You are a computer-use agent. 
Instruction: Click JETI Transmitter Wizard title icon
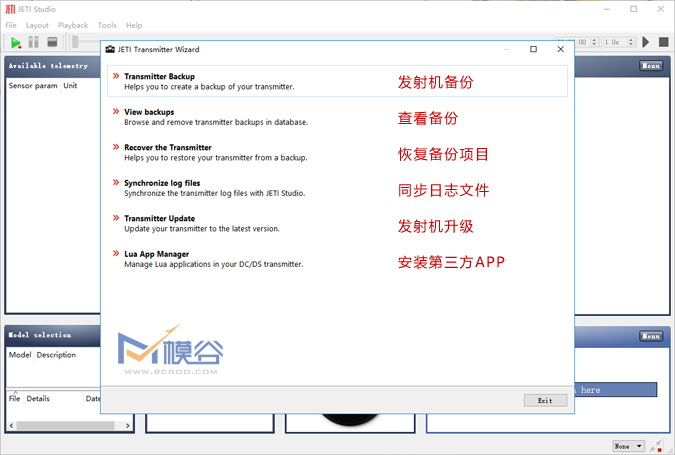point(110,49)
